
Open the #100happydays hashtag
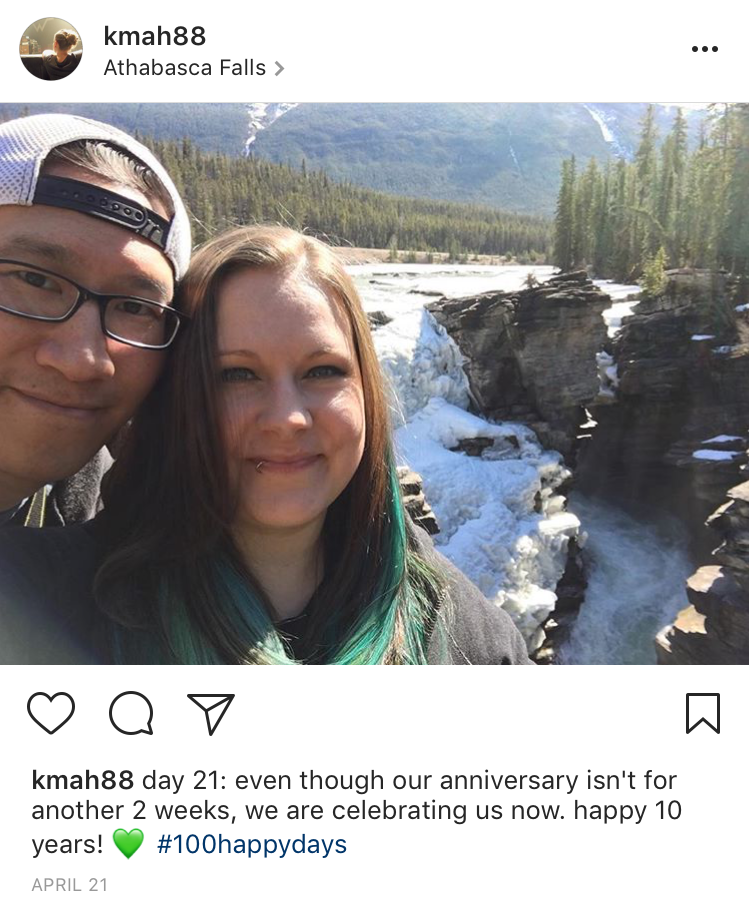pos(252,844)
